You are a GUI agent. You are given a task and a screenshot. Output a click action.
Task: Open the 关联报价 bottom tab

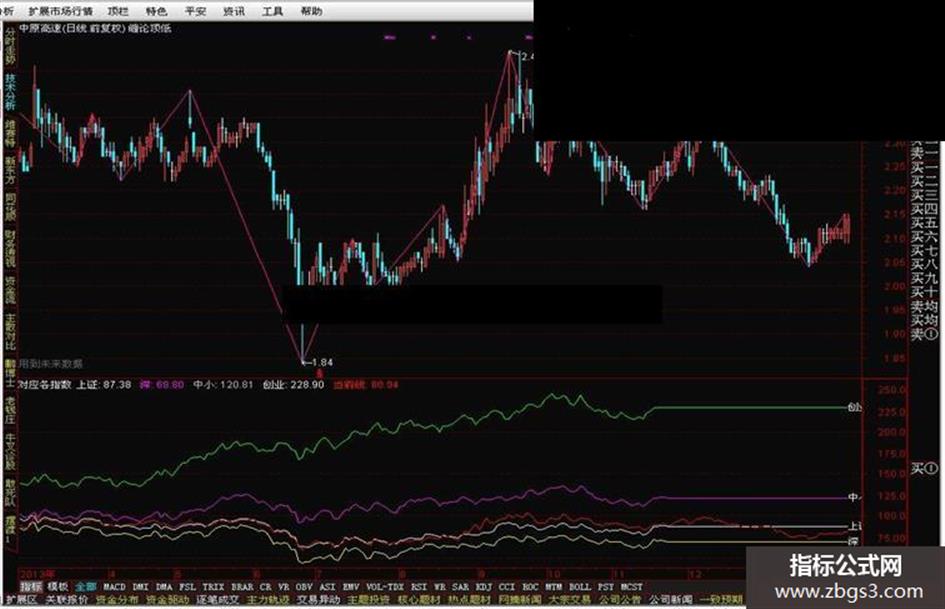pos(67,600)
